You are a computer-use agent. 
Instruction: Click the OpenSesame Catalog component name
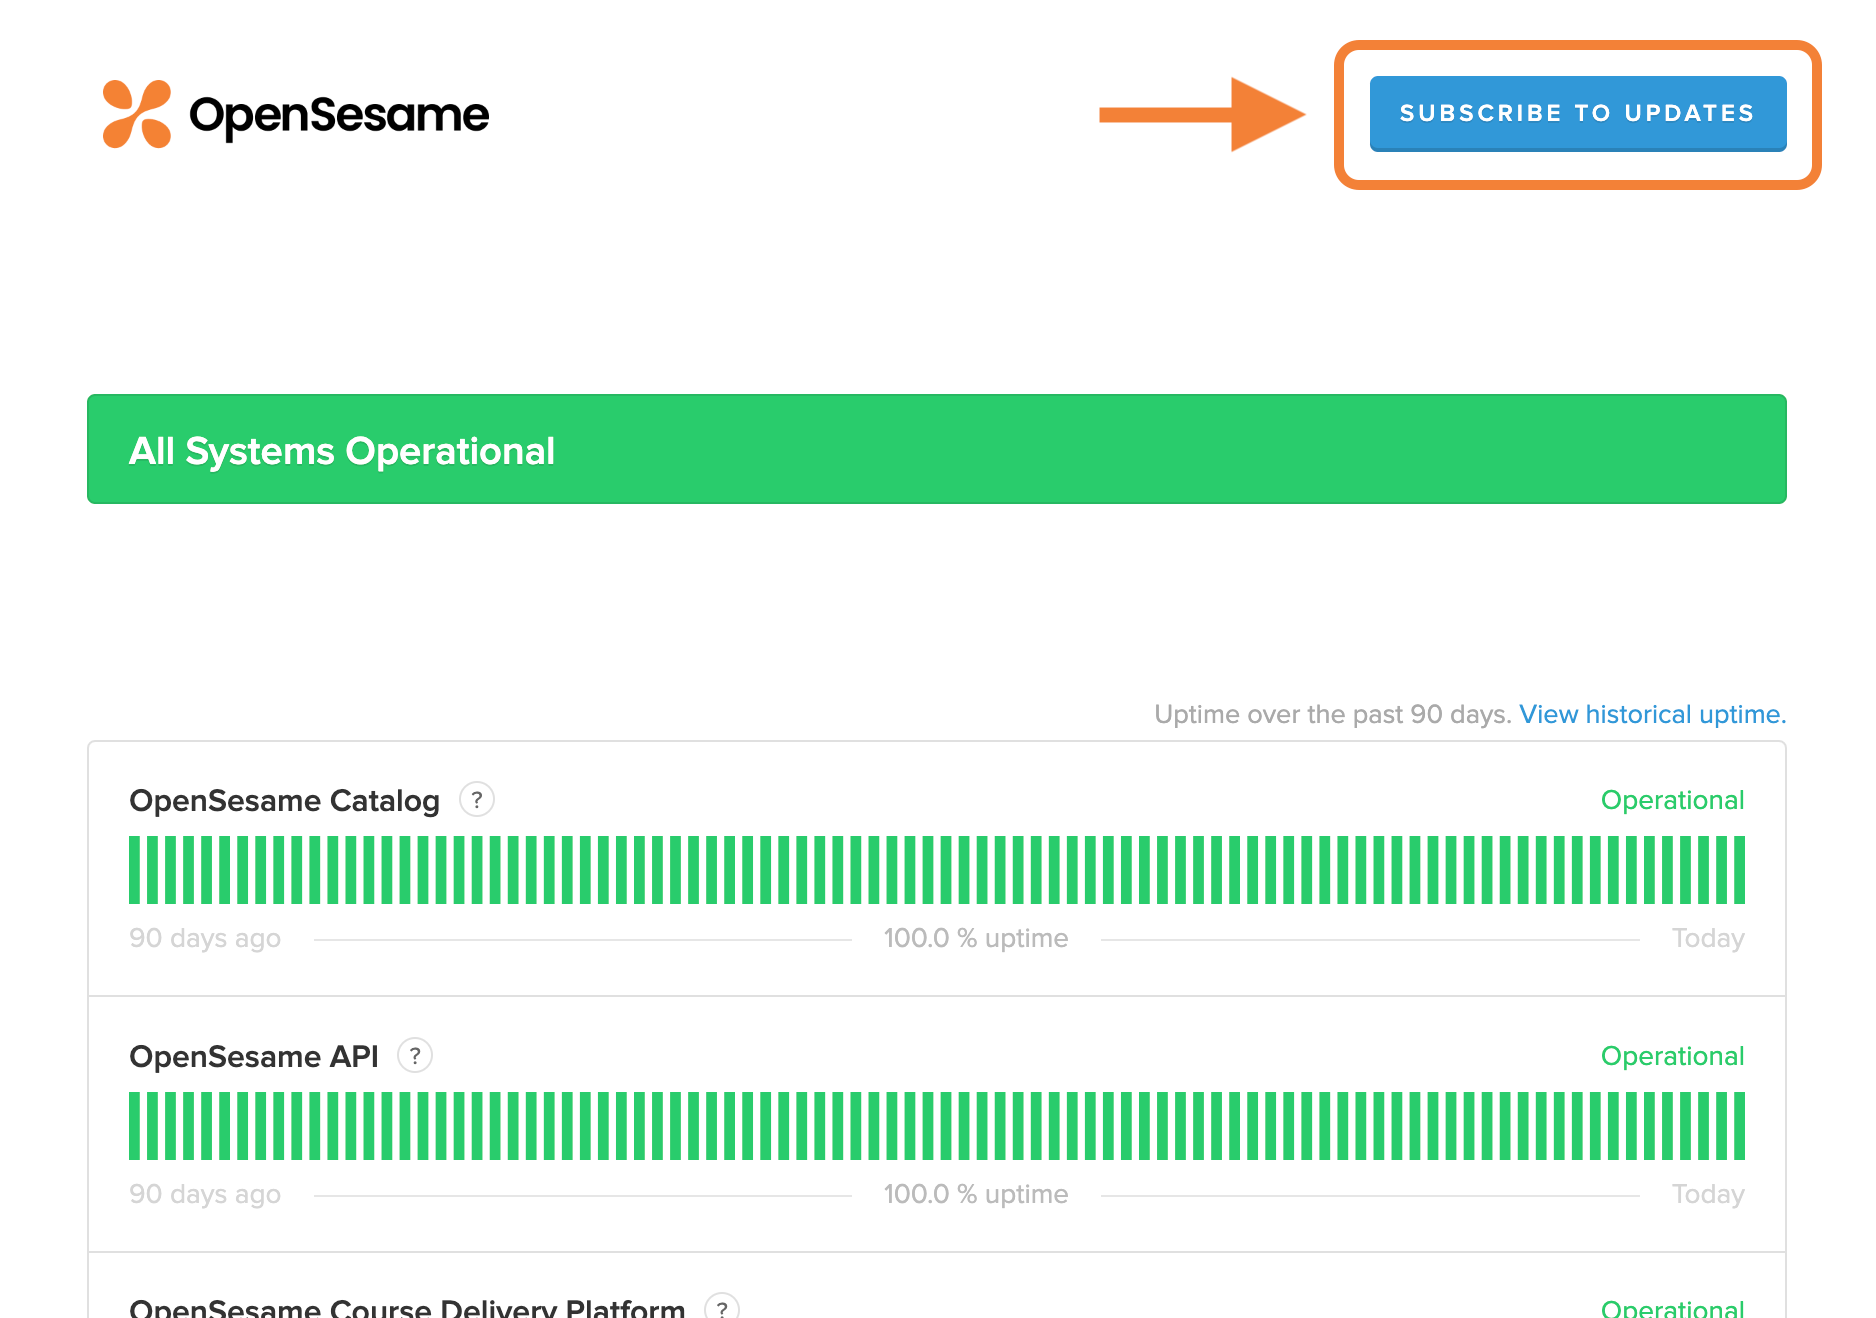[x=284, y=801]
